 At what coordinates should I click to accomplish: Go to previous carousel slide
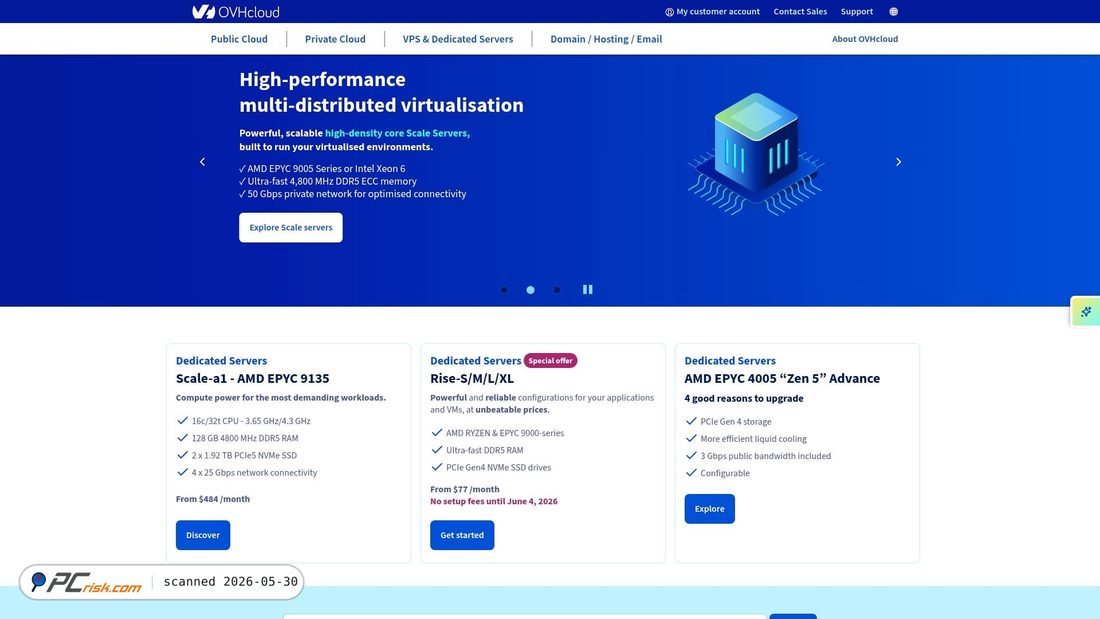(x=203, y=162)
